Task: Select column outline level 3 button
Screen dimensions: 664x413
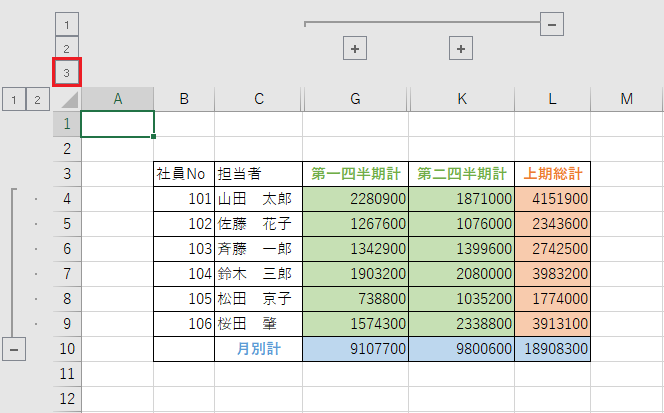Action: pos(67,72)
